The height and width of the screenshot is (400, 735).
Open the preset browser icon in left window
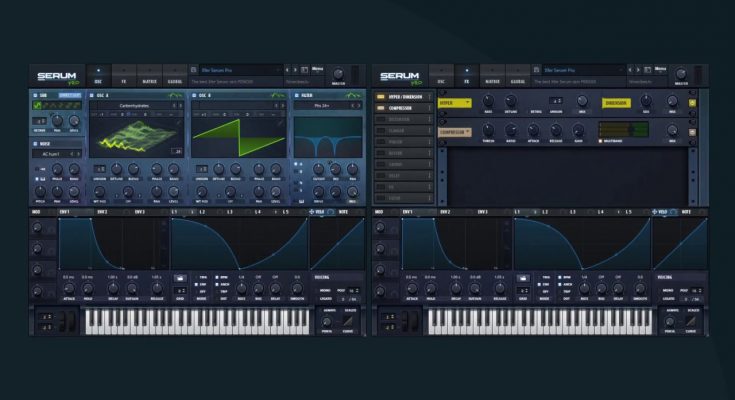pyautogui.click(x=304, y=70)
